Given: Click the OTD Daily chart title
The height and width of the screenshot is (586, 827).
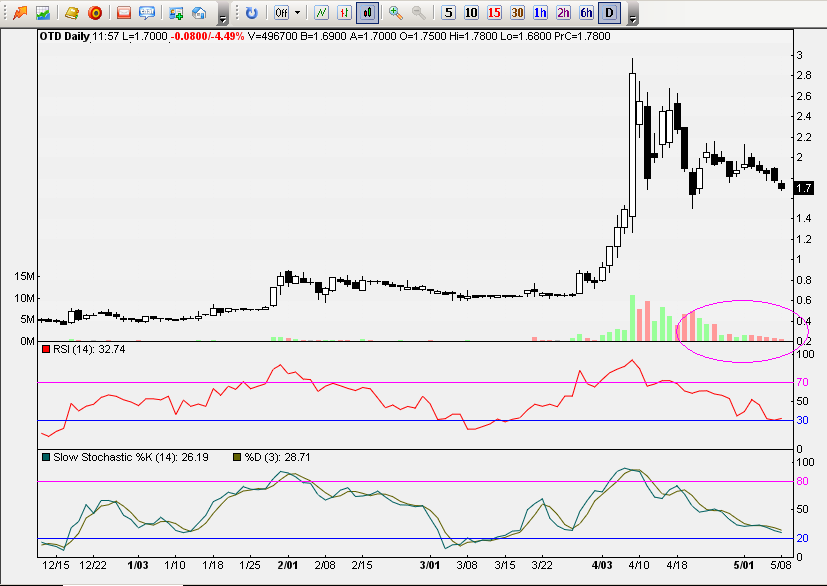Looking at the screenshot, I should click(64, 36).
